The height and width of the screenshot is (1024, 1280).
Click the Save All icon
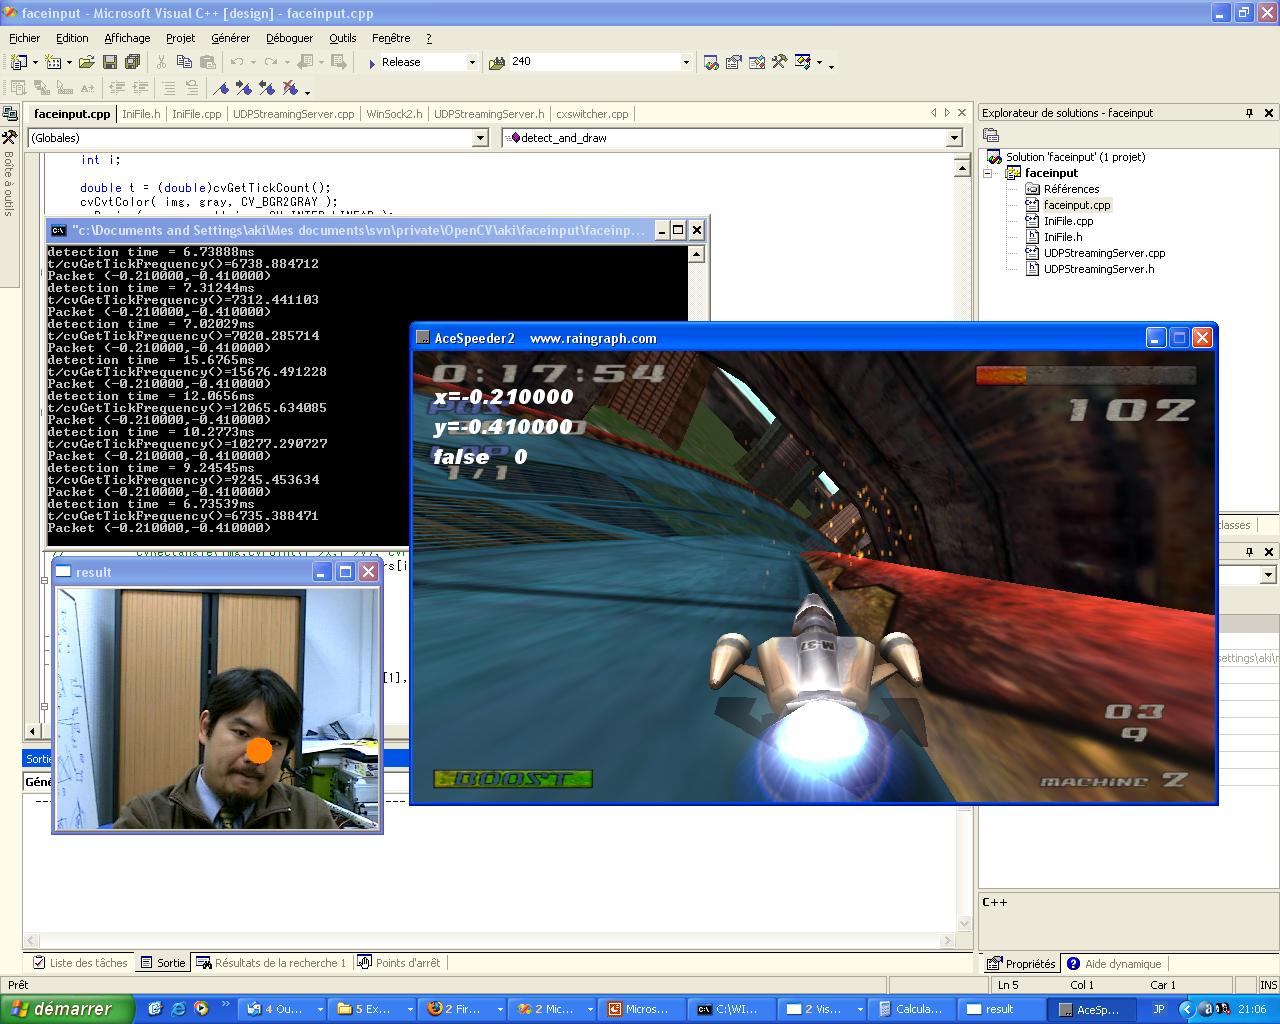click(132, 62)
